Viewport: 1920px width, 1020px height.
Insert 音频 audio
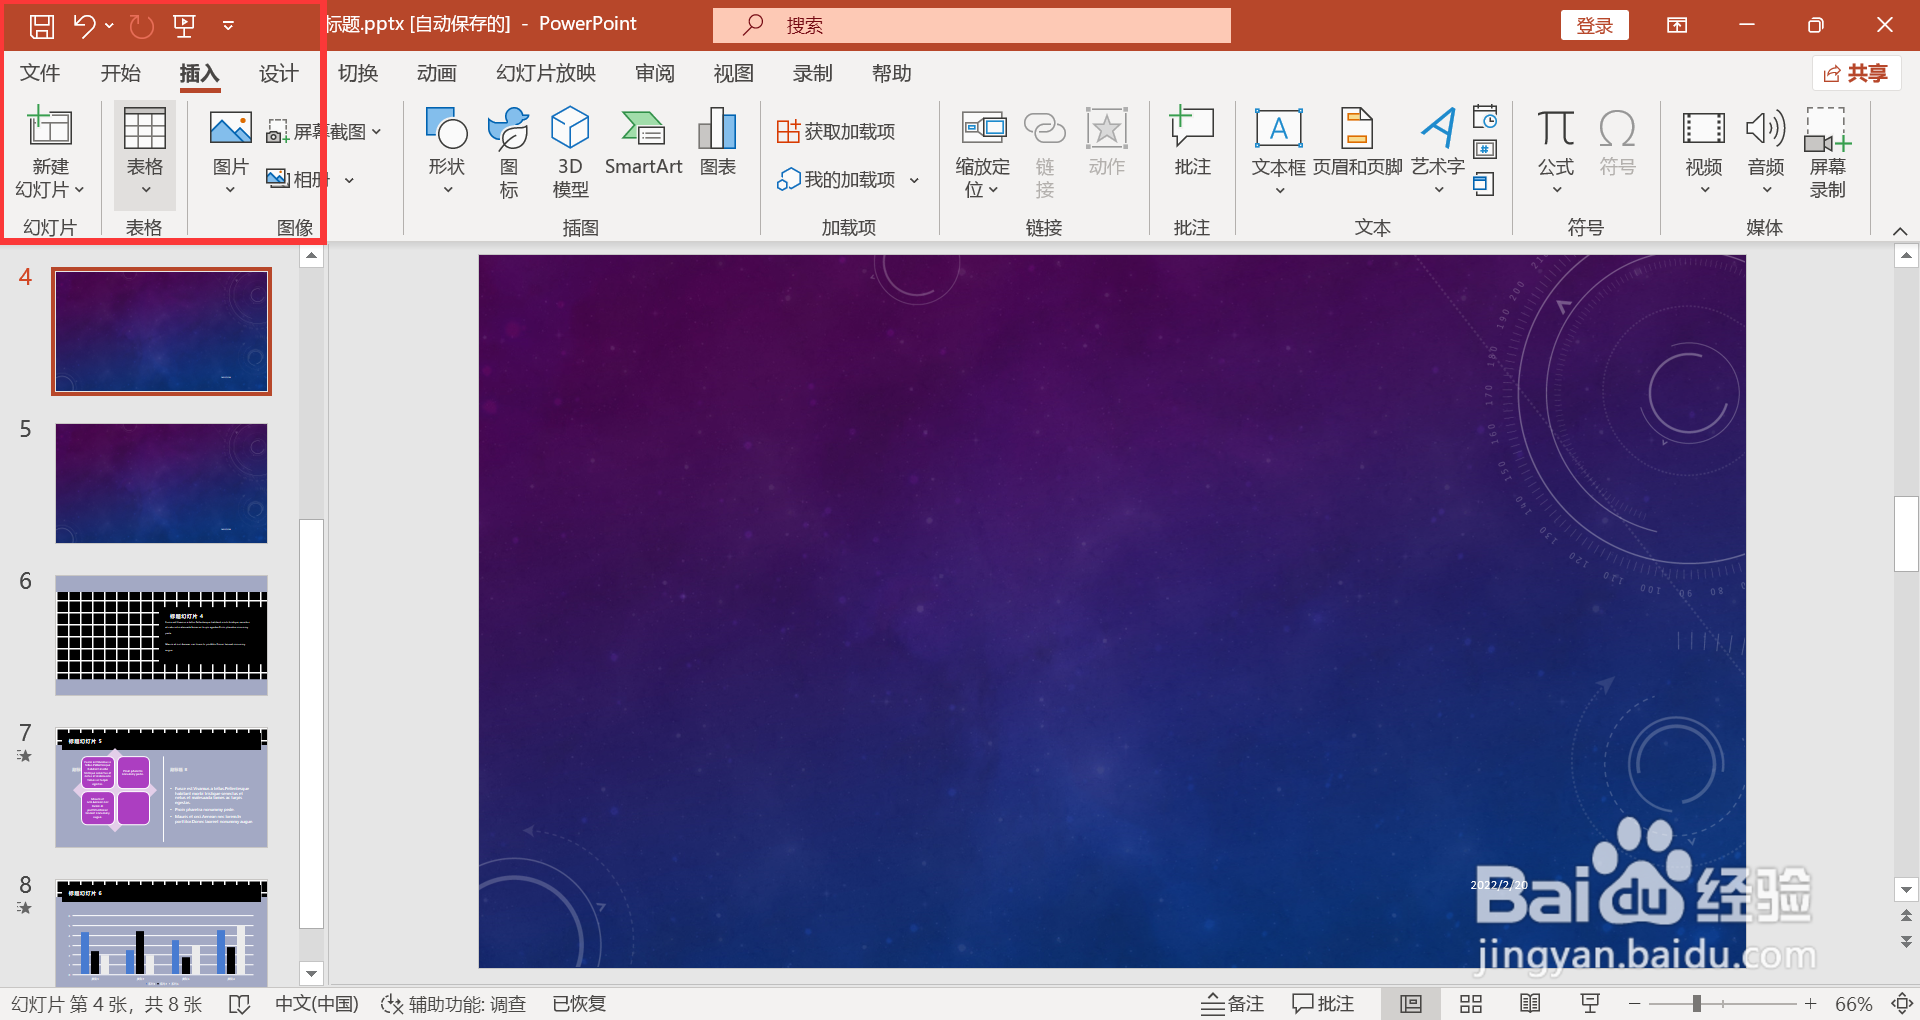1766,153
